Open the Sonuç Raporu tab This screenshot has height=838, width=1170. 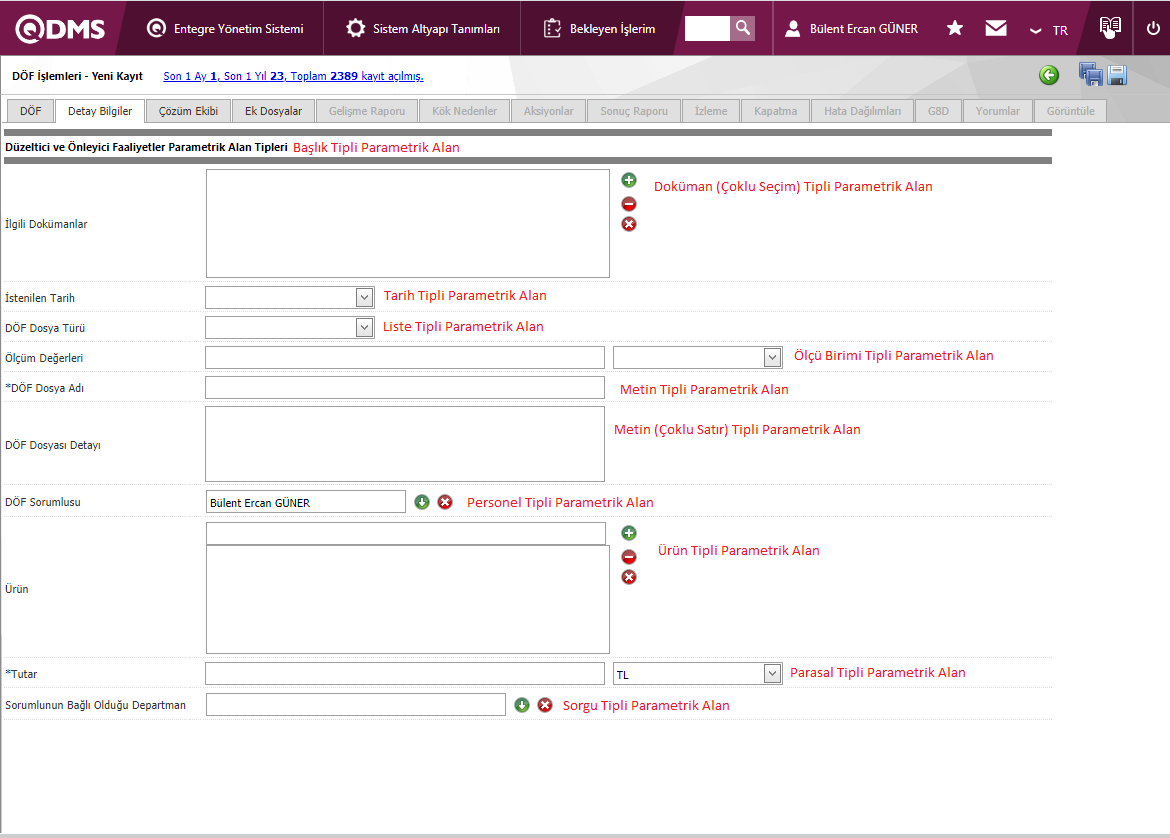(x=634, y=111)
